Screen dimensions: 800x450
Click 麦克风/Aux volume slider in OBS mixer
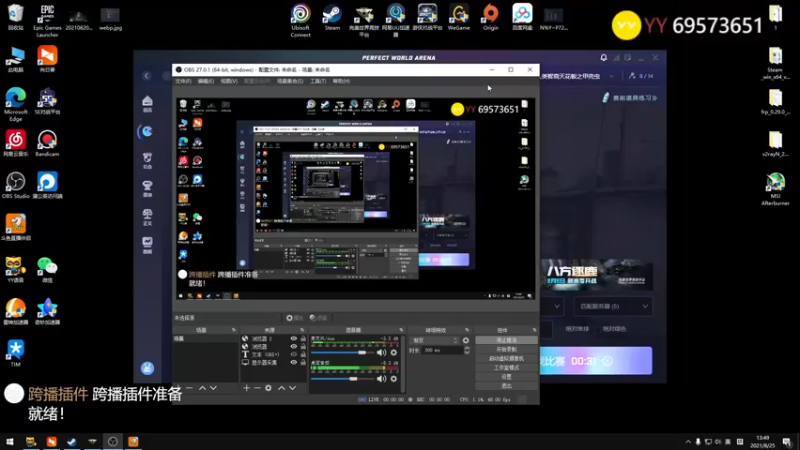[x=342, y=353]
